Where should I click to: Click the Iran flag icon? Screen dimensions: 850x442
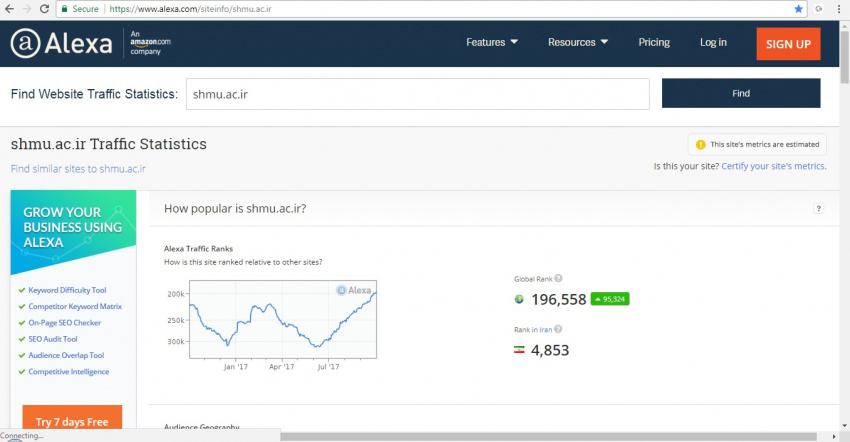[519, 350]
